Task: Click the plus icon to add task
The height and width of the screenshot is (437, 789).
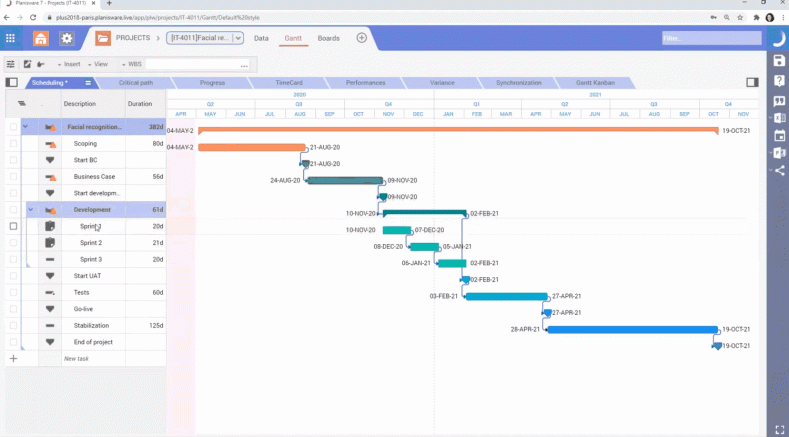Action: (x=14, y=358)
